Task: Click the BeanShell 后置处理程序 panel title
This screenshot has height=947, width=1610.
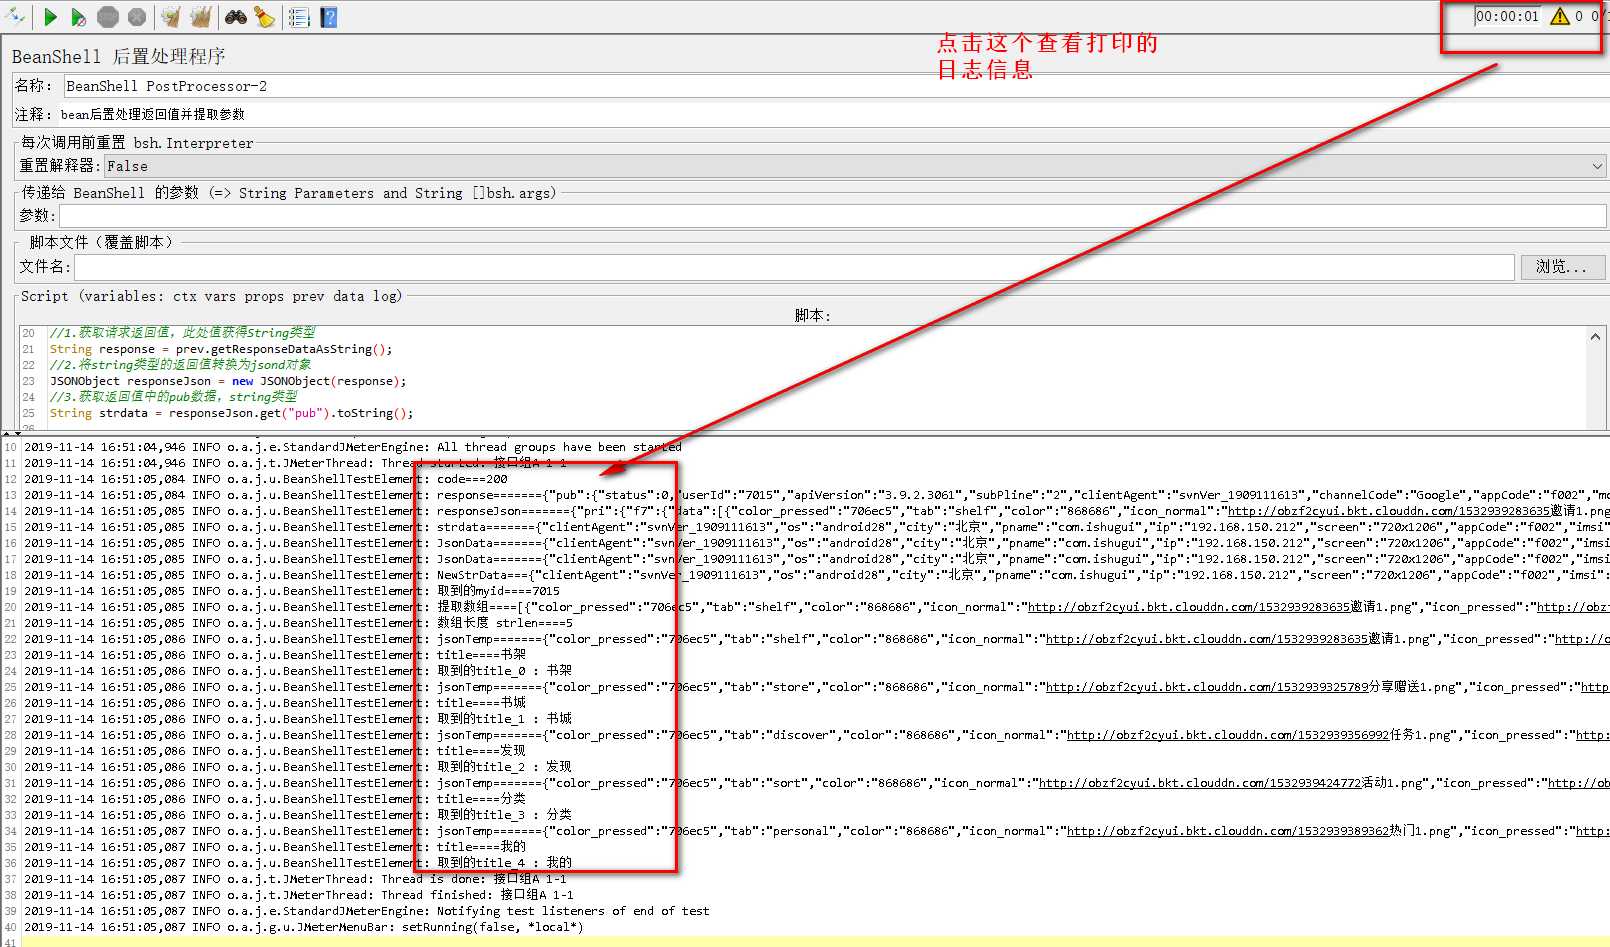Action: (118, 56)
